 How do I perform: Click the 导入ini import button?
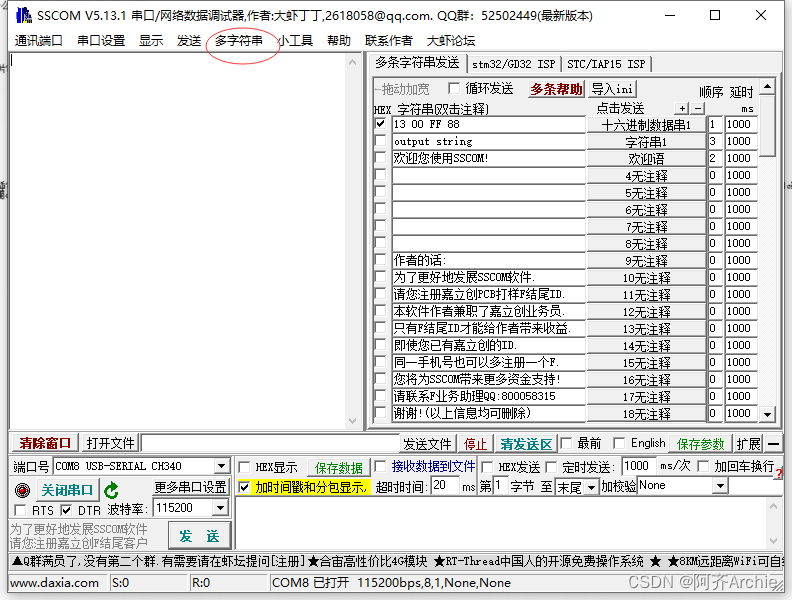612,89
